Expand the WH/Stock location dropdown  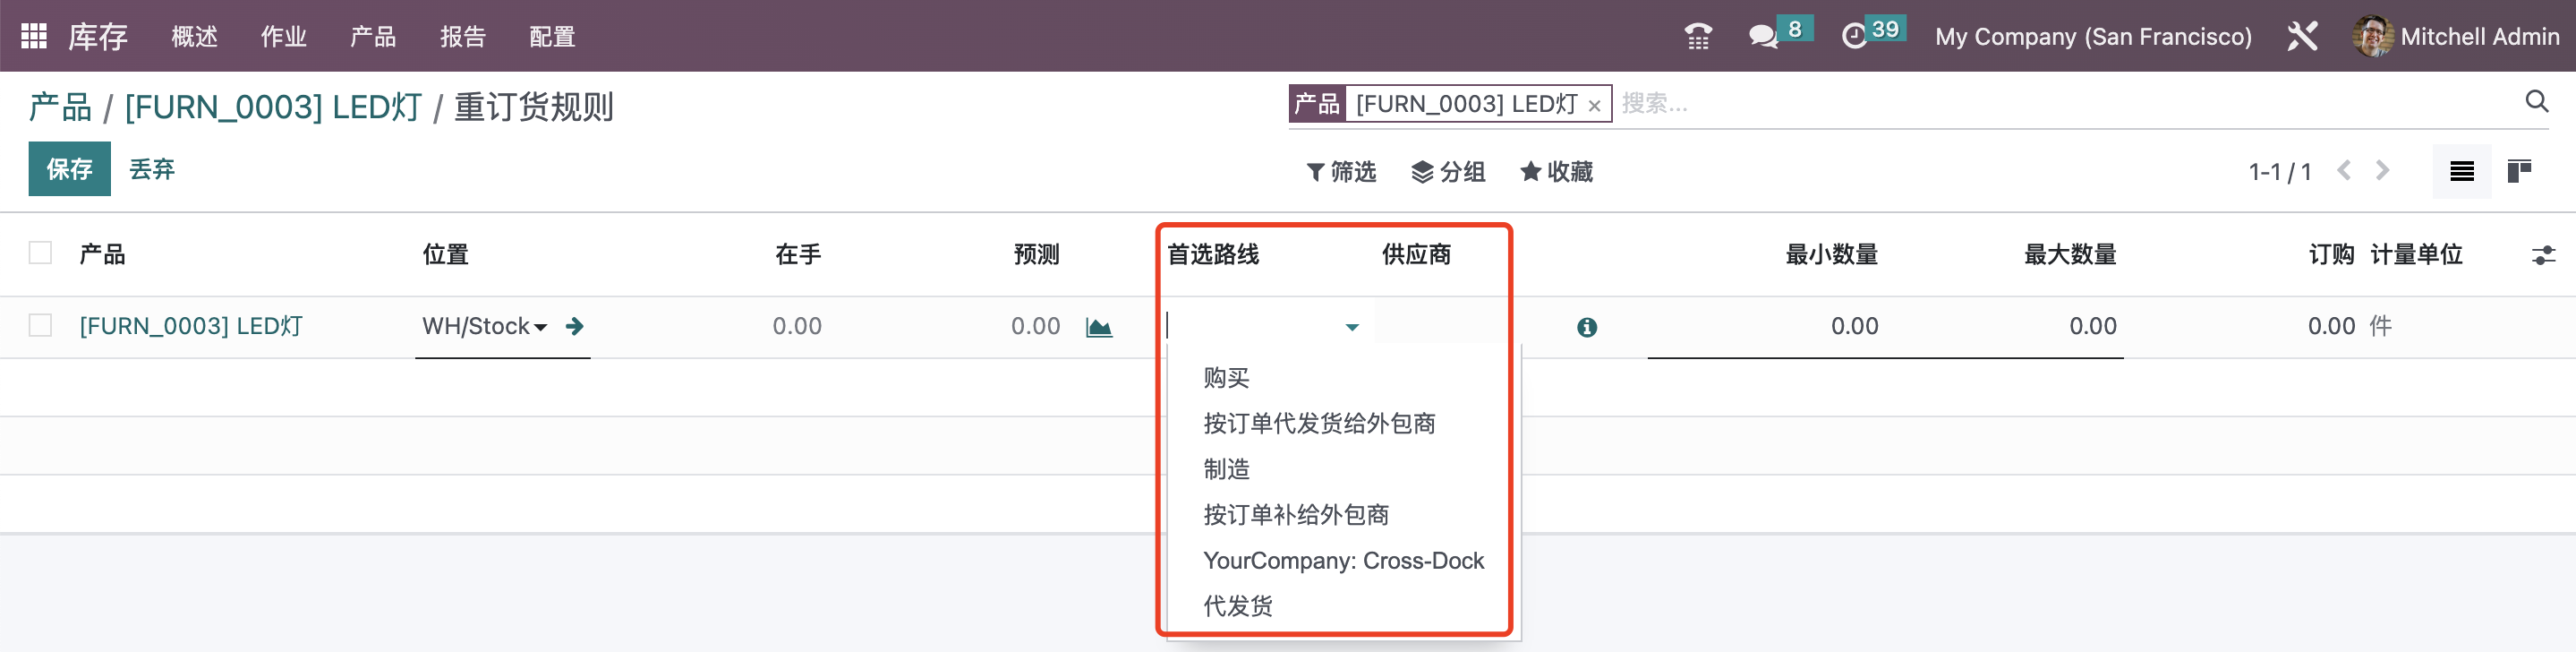541,328
